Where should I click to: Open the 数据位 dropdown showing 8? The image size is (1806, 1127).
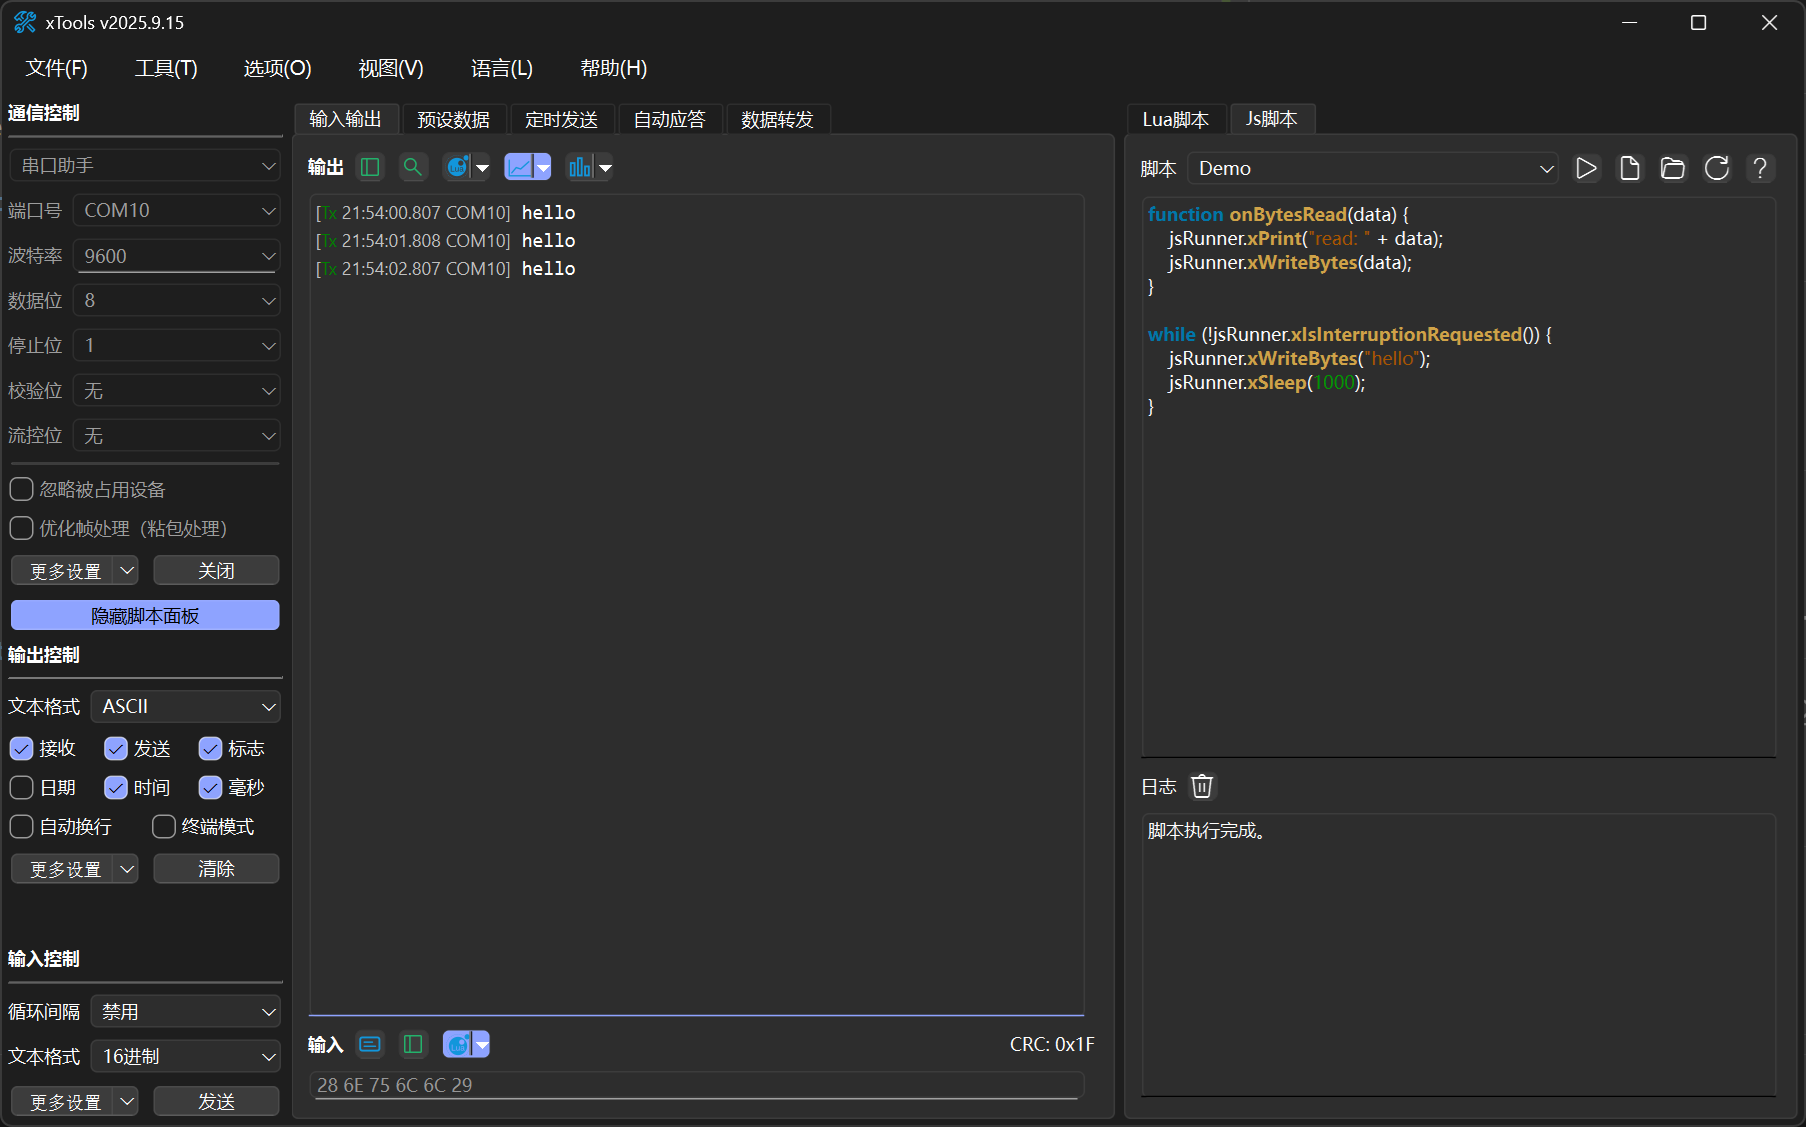click(x=177, y=300)
